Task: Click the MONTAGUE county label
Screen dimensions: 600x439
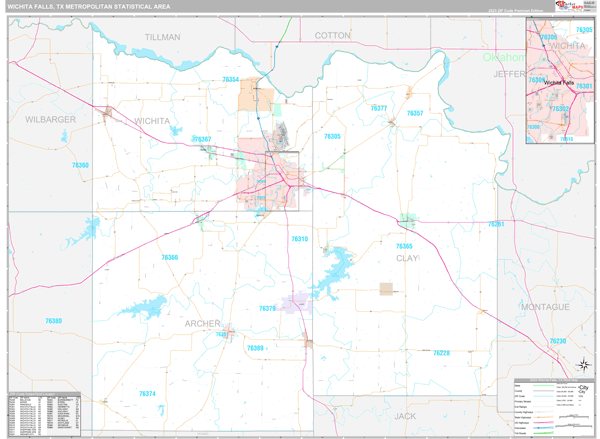Action: point(544,306)
